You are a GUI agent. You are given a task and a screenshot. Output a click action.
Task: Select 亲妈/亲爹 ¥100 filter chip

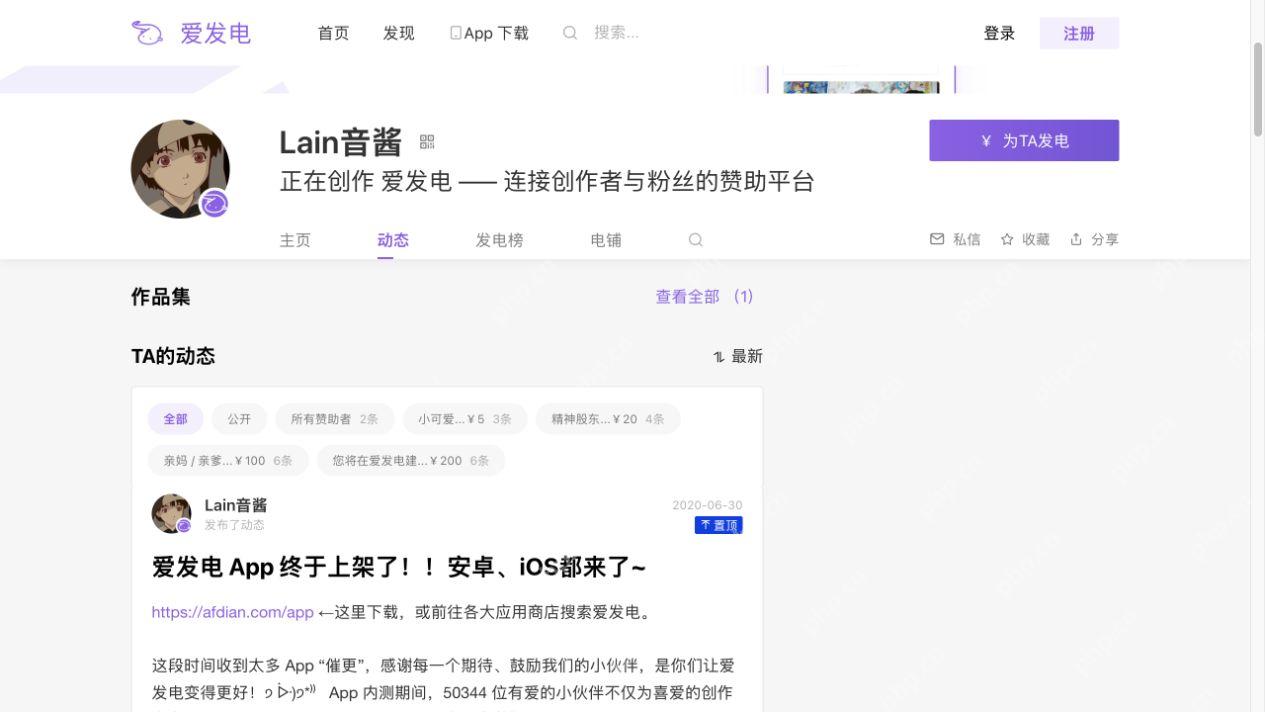coord(228,461)
